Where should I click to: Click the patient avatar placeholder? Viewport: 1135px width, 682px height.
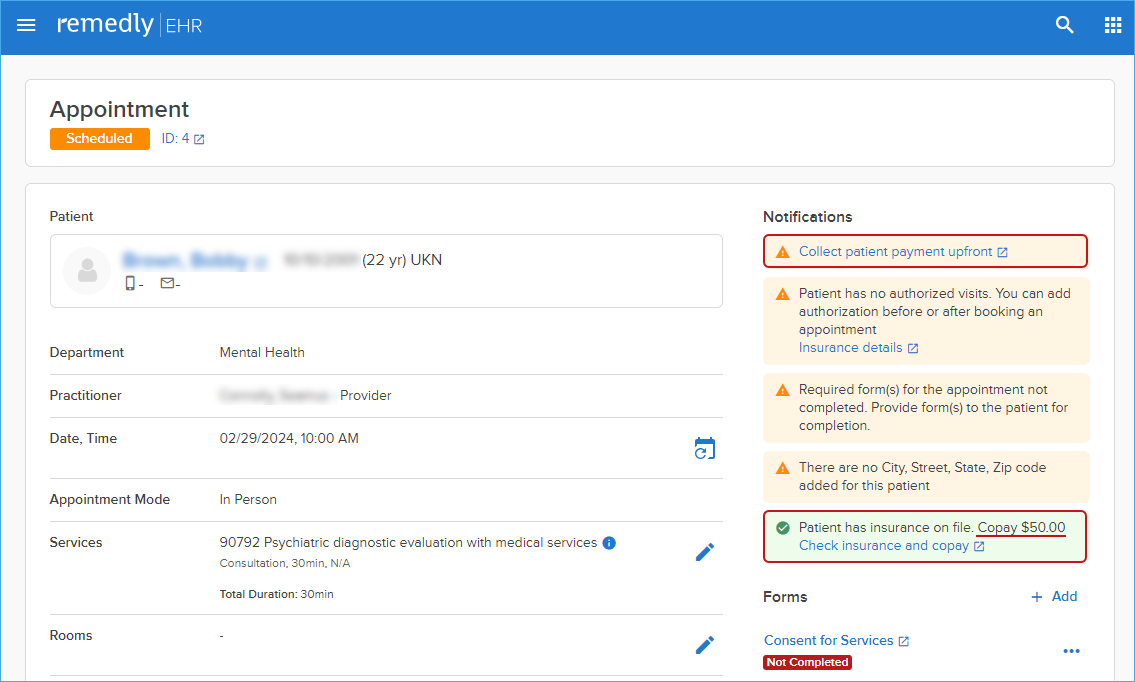87,271
